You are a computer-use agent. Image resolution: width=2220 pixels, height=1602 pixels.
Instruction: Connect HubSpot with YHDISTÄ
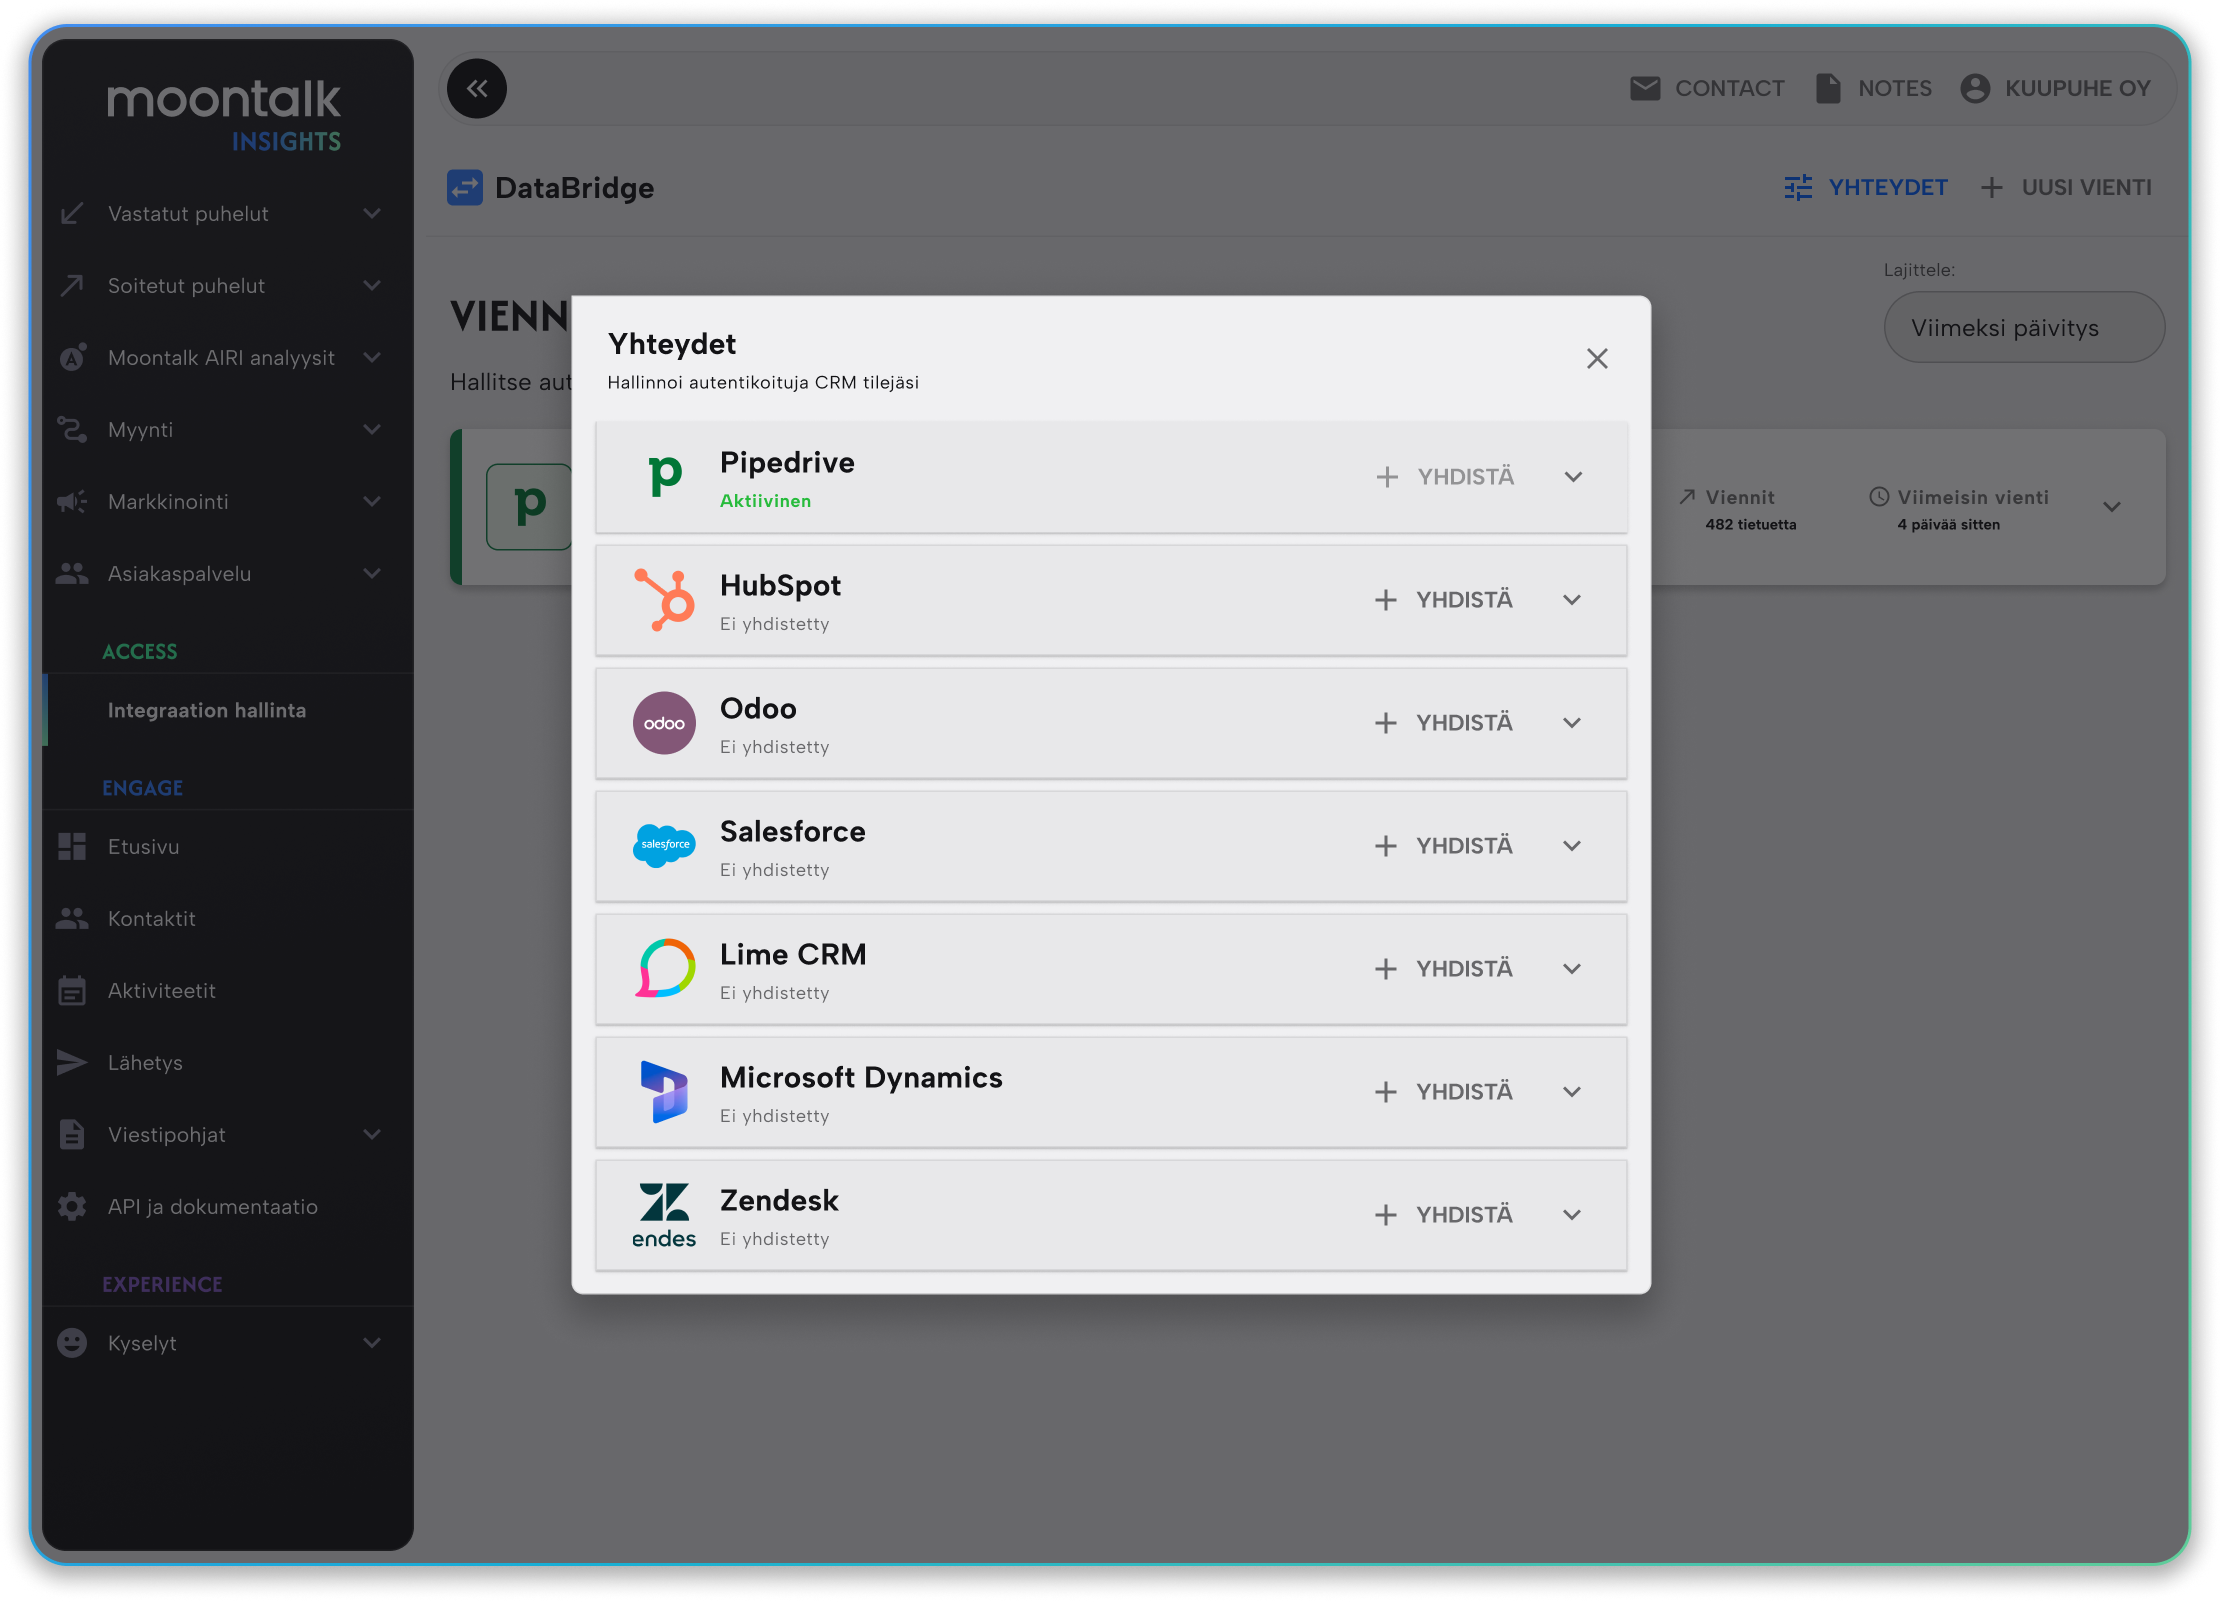[x=1444, y=599]
